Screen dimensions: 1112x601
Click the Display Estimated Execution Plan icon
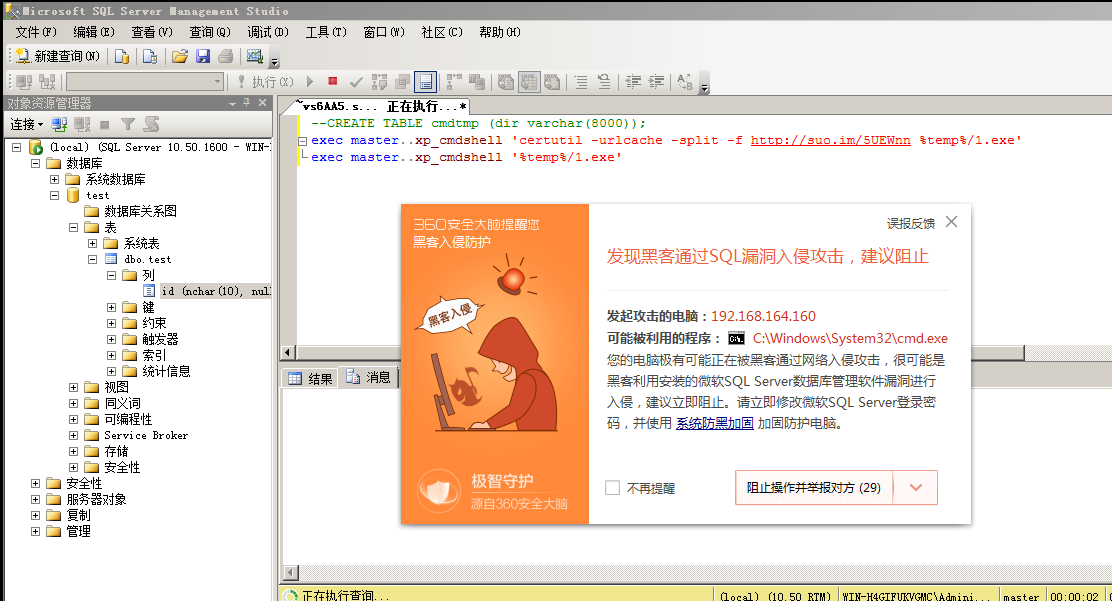(379, 82)
